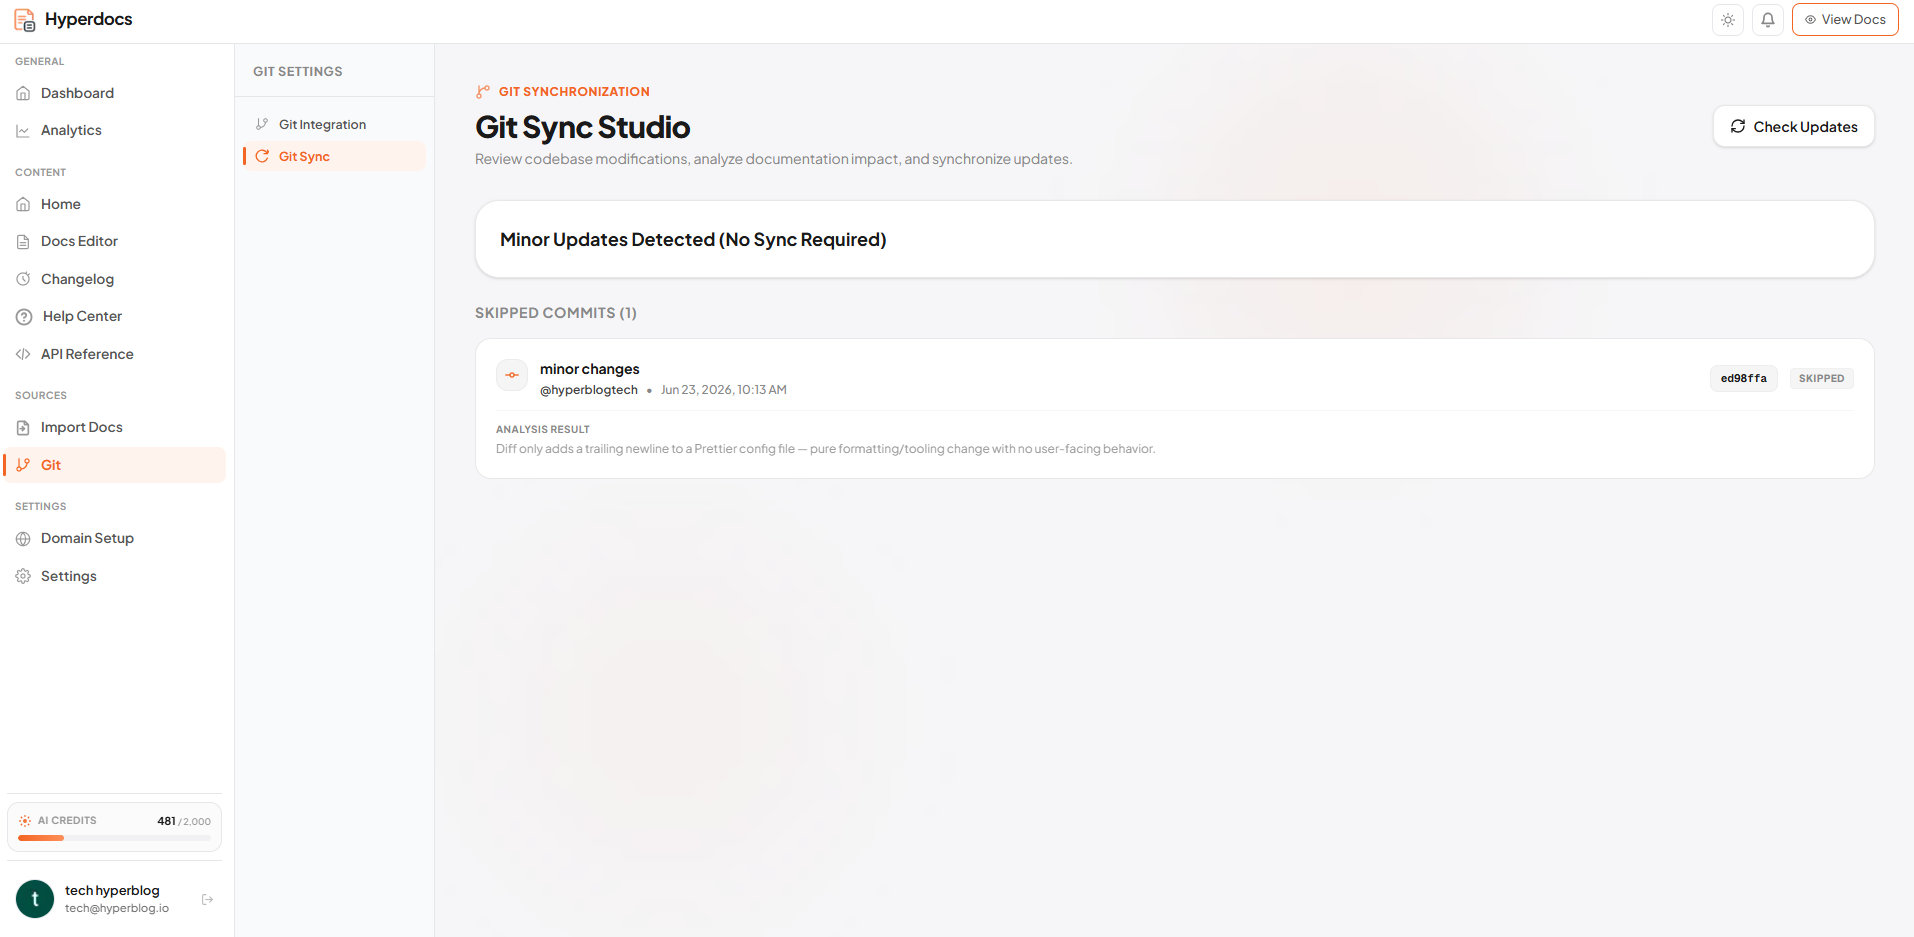Click the tech@hyperblog.io email text

(117, 908)
